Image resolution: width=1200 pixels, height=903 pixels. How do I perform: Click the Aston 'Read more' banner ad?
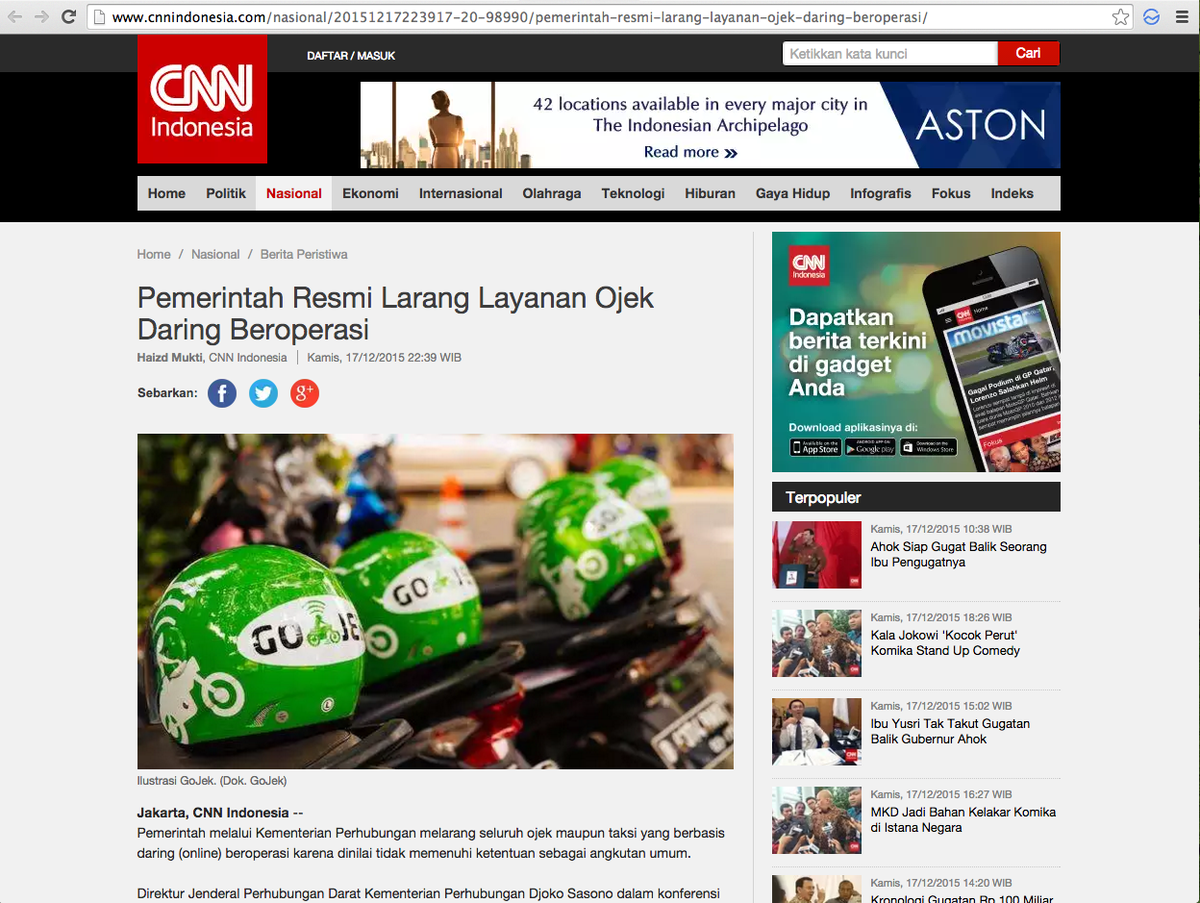click(710, 125)
